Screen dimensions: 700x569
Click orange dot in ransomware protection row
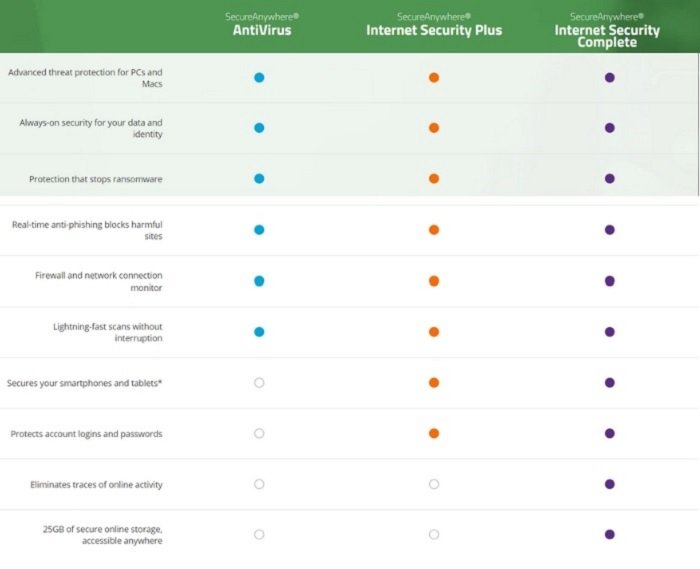(x=434, y=179)
